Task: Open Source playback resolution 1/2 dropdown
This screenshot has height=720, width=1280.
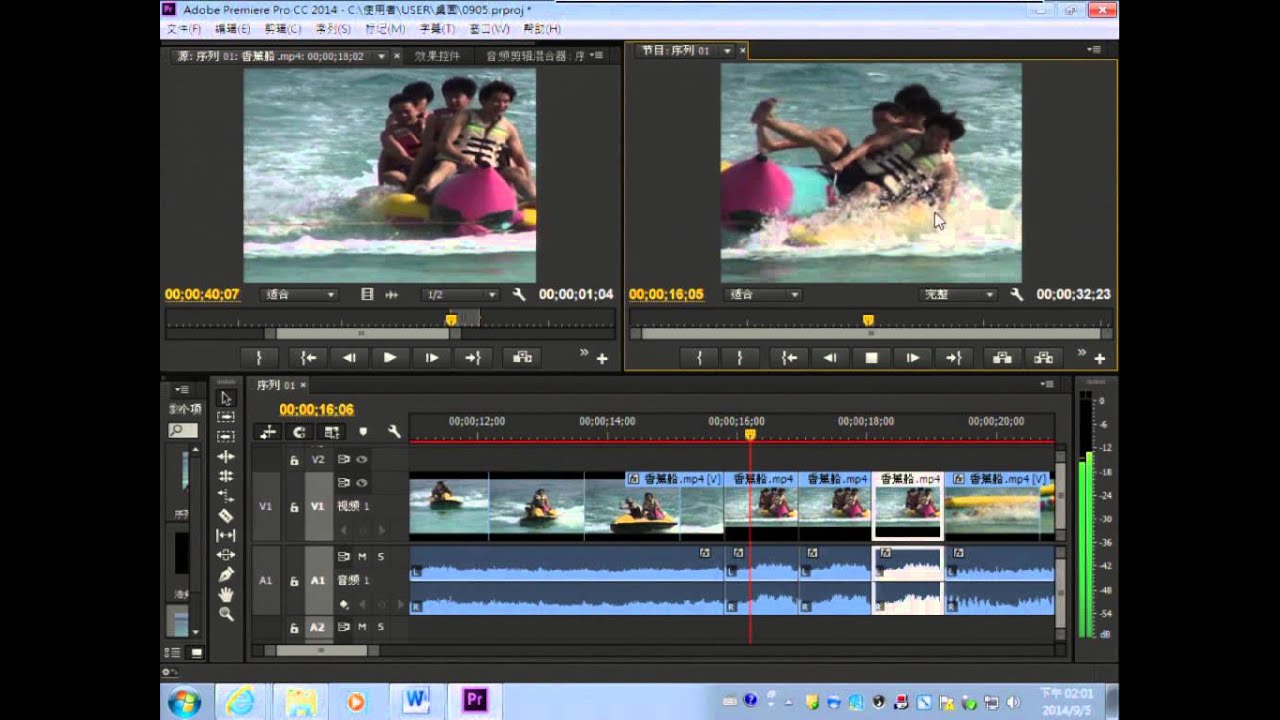Action: click(x=460, y=295)
